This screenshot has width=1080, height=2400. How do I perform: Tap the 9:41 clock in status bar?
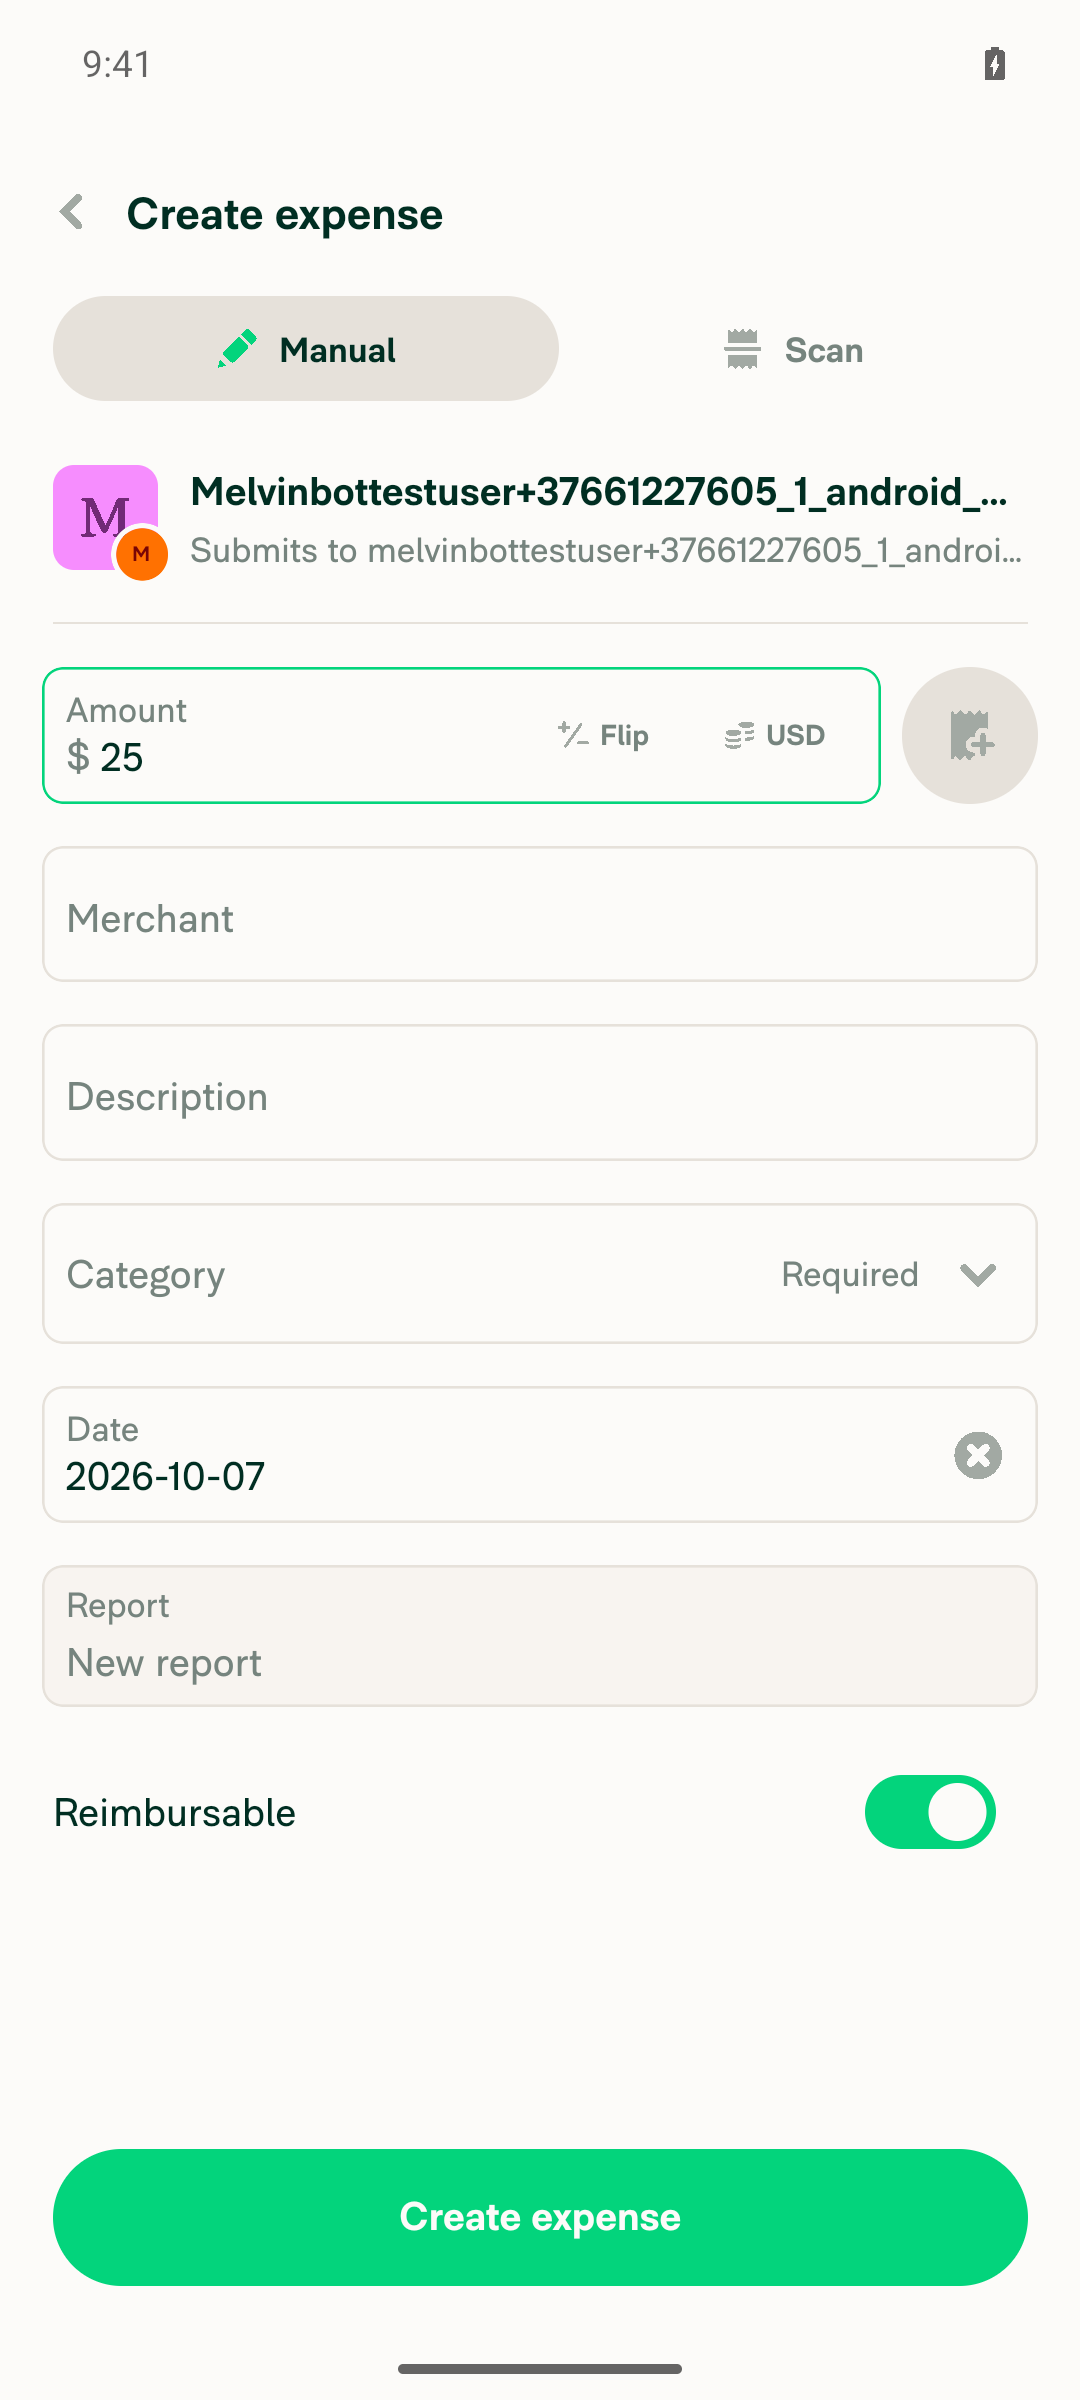[x=117, y=64]
